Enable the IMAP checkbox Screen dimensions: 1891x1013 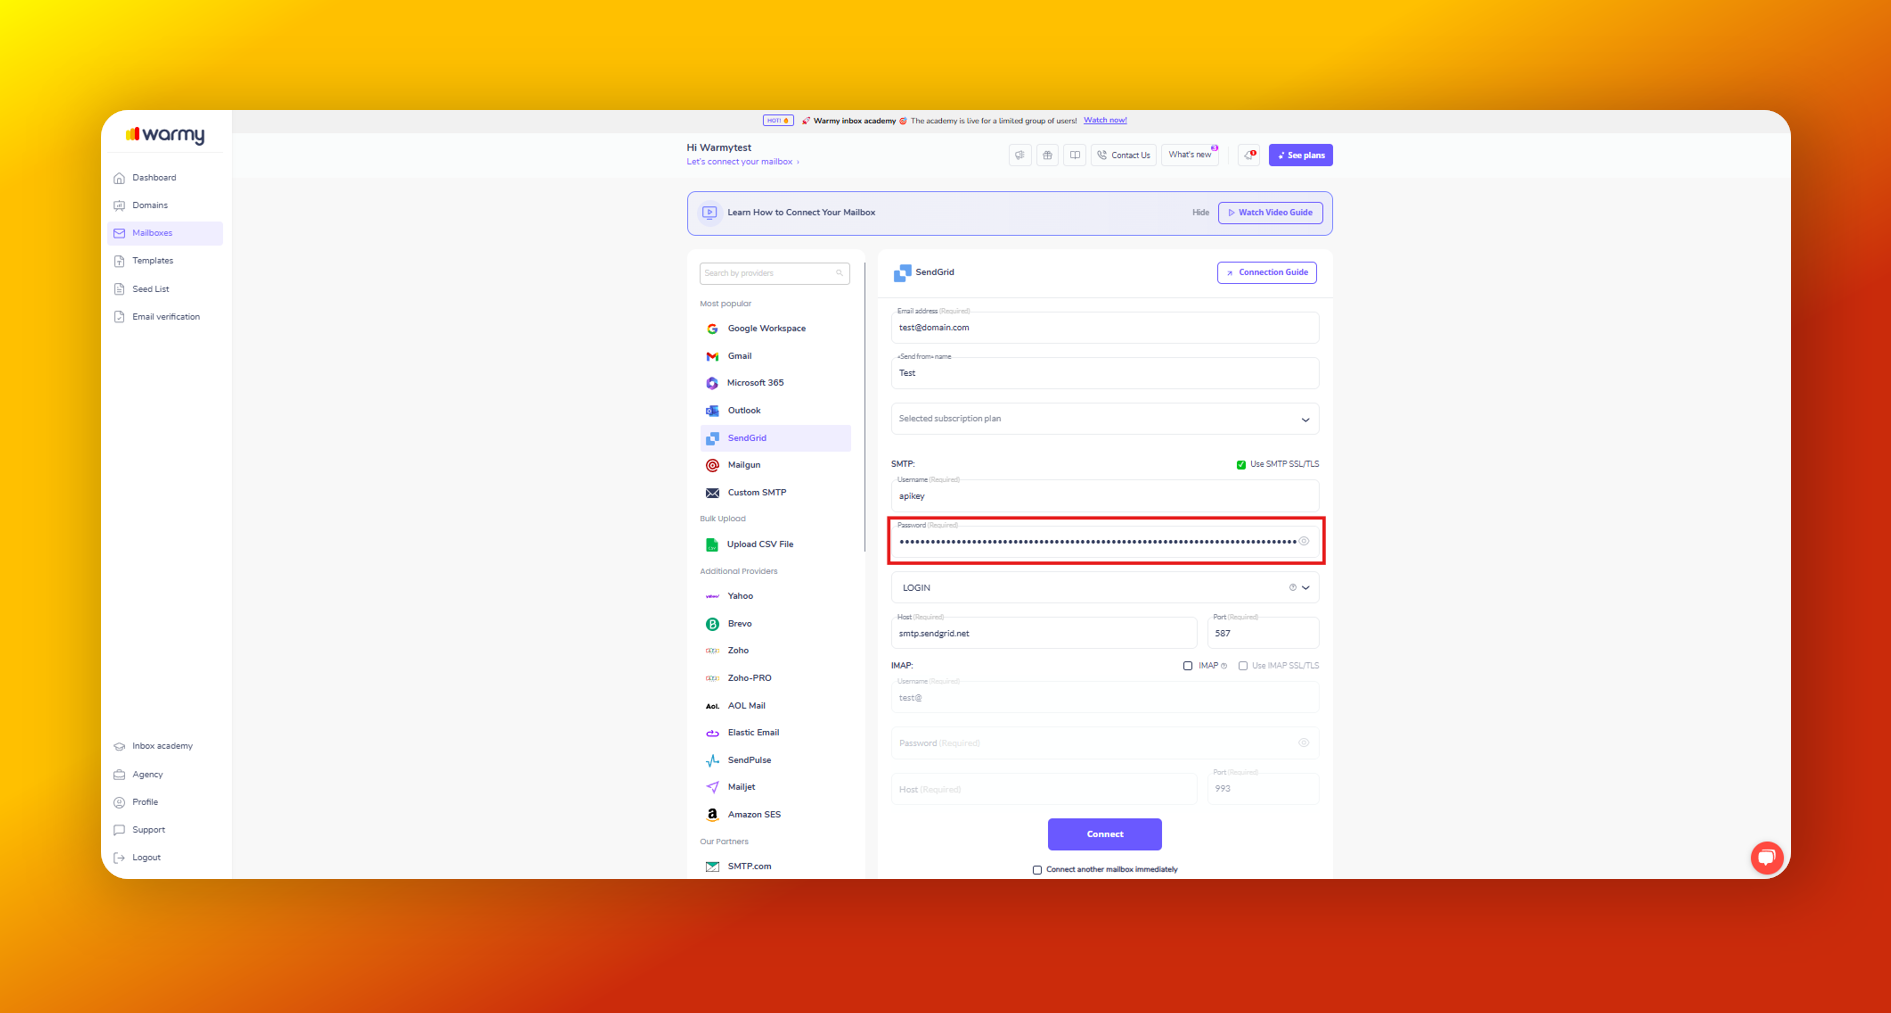tap(1188, 666)
